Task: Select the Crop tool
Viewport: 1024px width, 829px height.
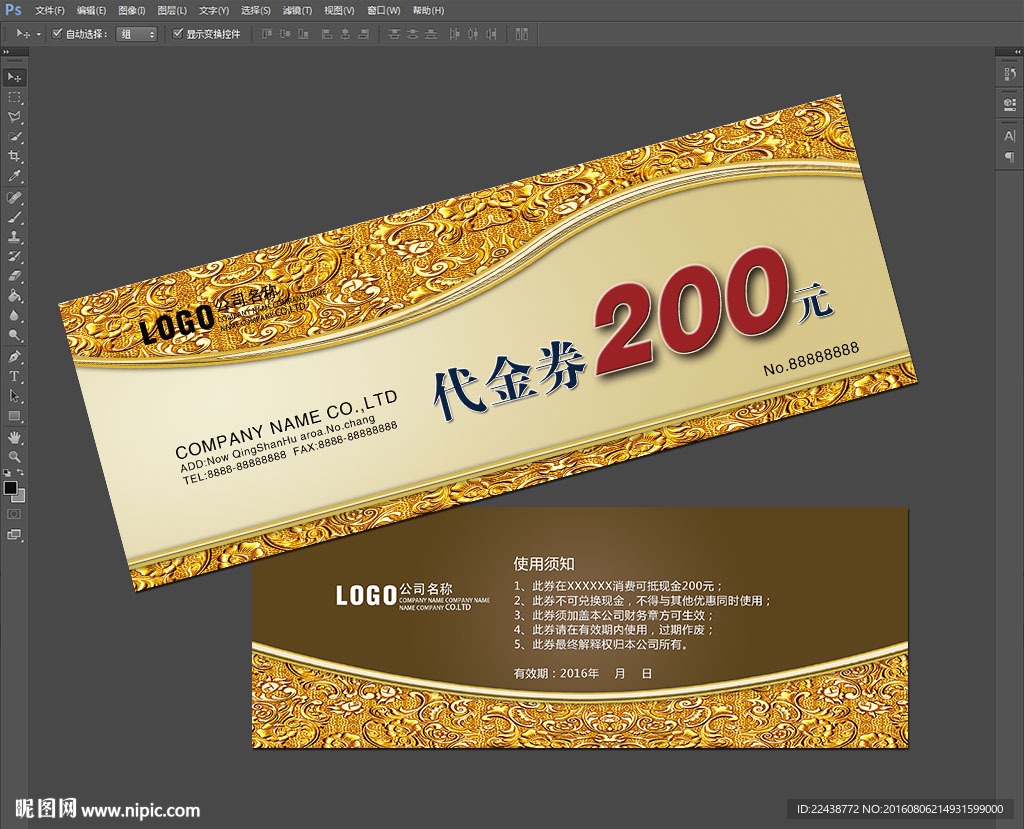Action: [14, 156]
